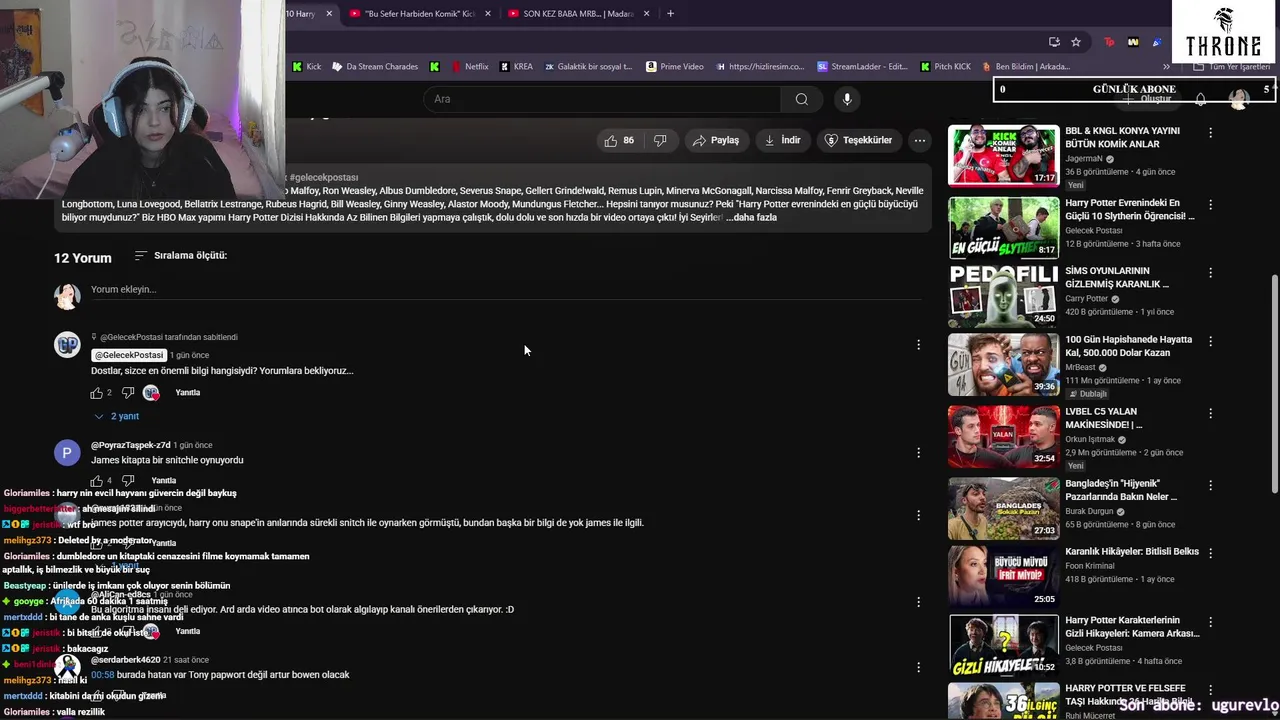Open the install/cast icon in address bar
1280x720 pixels.
point(1054,42)
